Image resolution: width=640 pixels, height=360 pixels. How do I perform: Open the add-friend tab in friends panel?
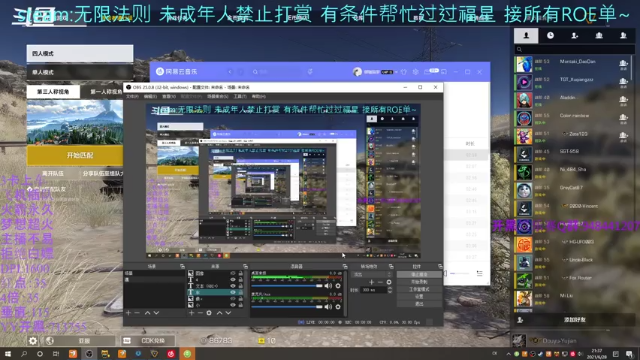coord(574,36)
